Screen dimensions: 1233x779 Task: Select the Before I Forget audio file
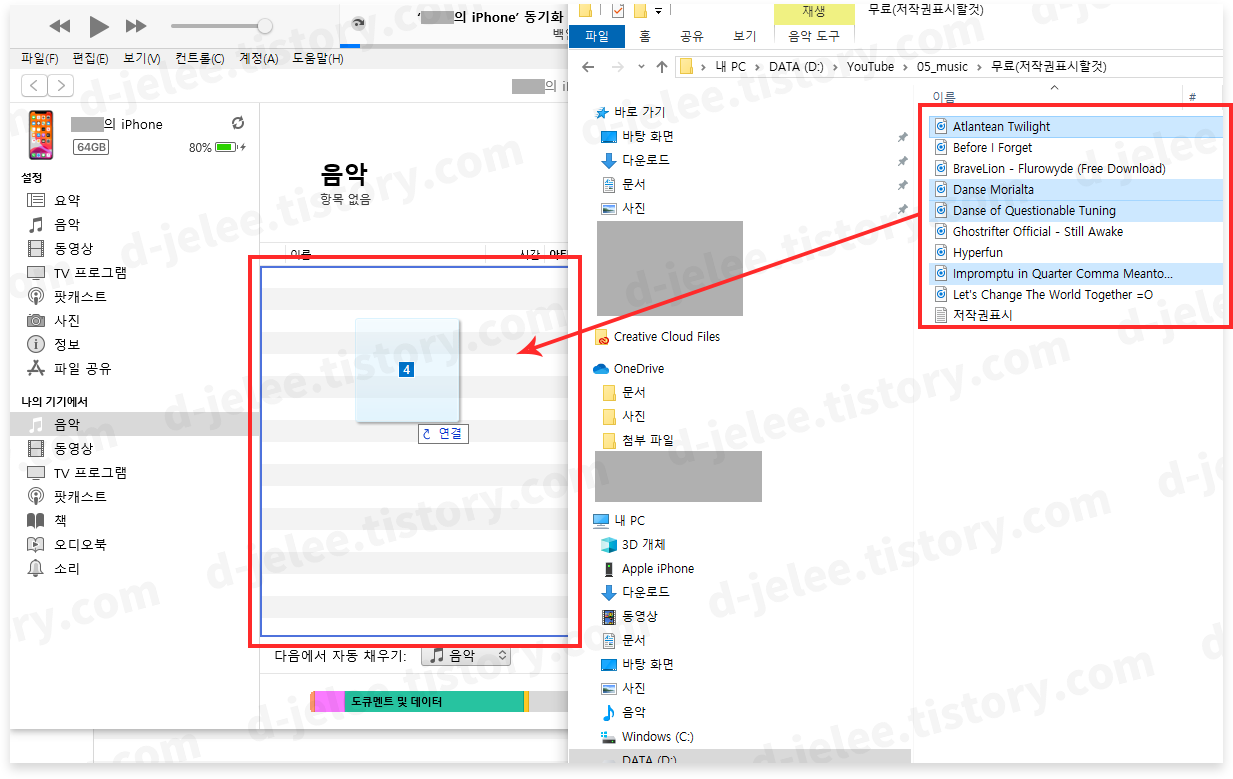[992, 148]
